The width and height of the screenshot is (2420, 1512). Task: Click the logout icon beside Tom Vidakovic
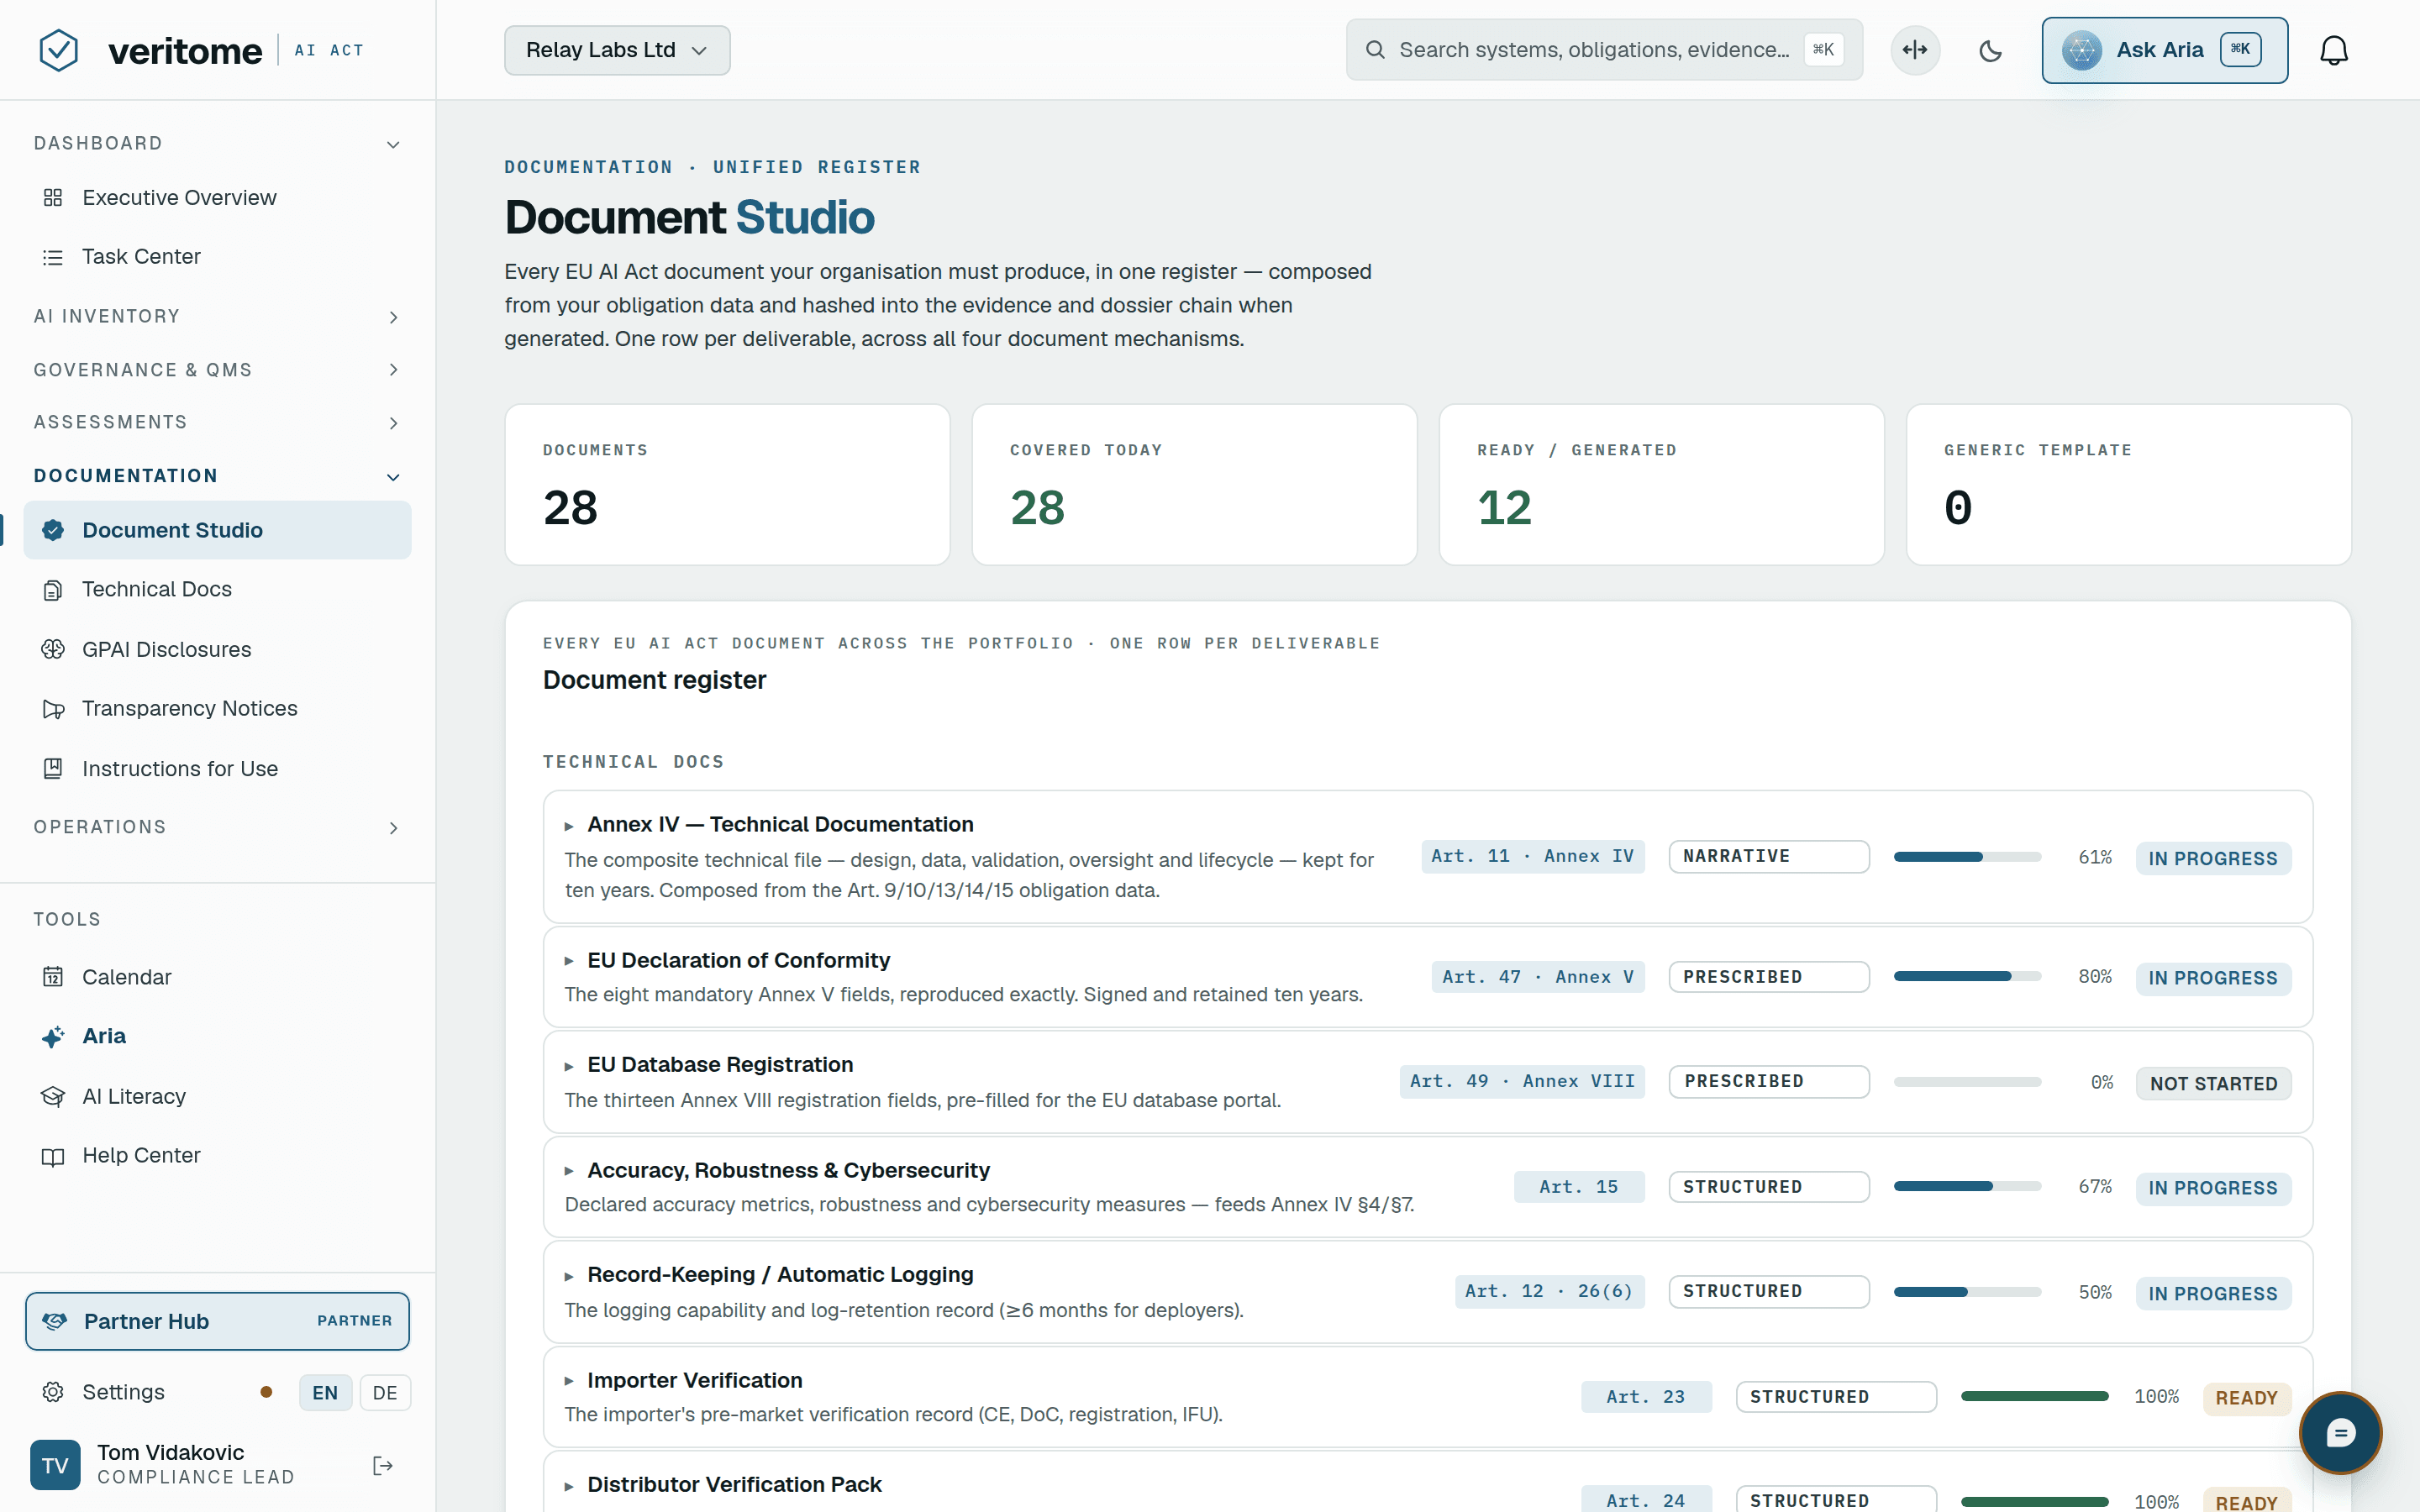383,1465
